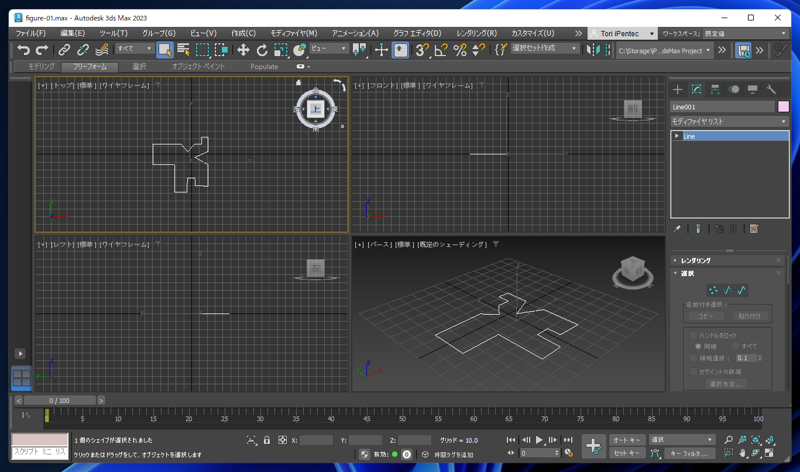This screenshot has height=472, width=800.
Task: Open the Display command panel tab
Action: (753, 90)
